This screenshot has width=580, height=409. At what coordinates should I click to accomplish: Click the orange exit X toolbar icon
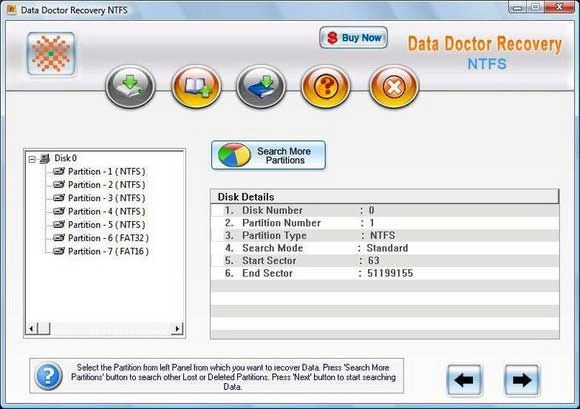click(x=394, y=87)
